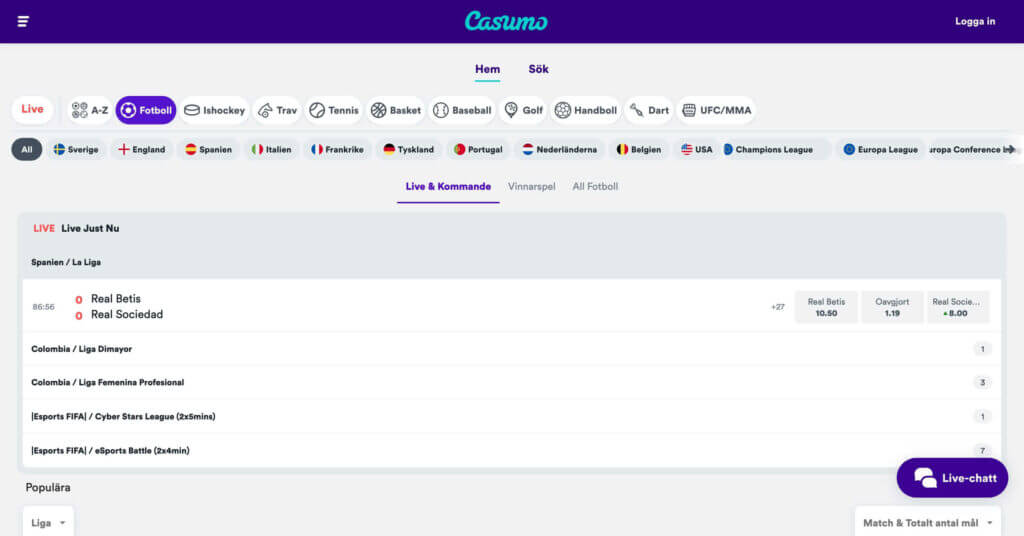The image size is (1024, 536).
Task: Open the Liga dropdown
Action: (x=48, y=522)
